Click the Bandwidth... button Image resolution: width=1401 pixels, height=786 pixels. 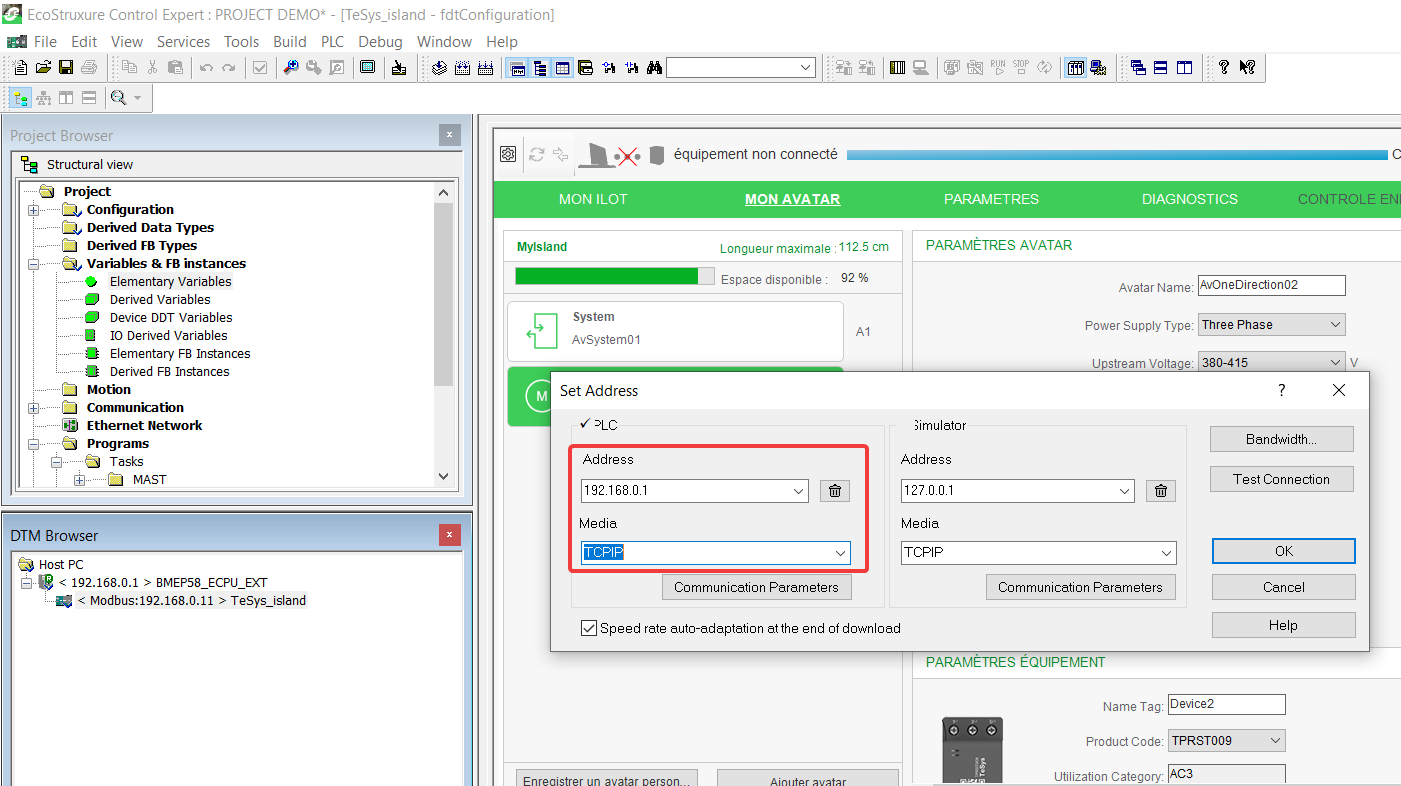coord(1281,439)
